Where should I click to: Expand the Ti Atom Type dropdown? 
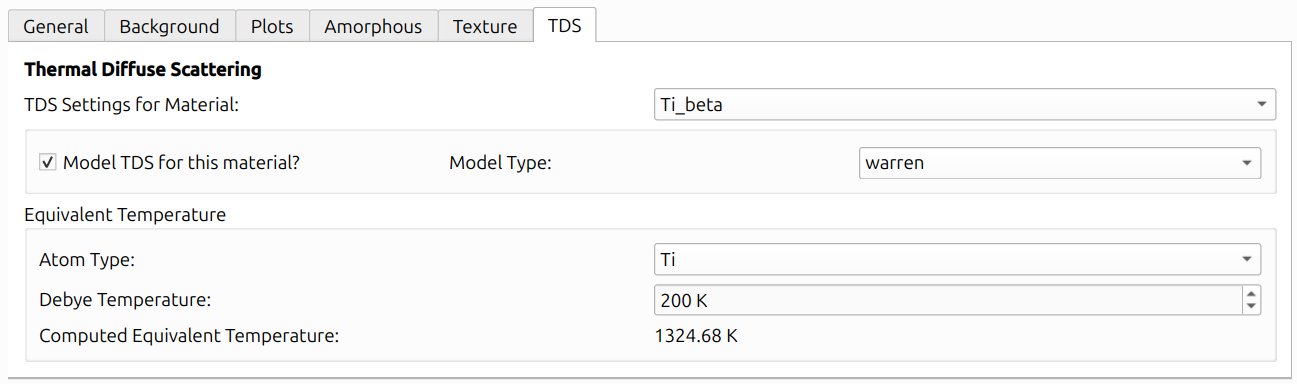tap(957, 260)
